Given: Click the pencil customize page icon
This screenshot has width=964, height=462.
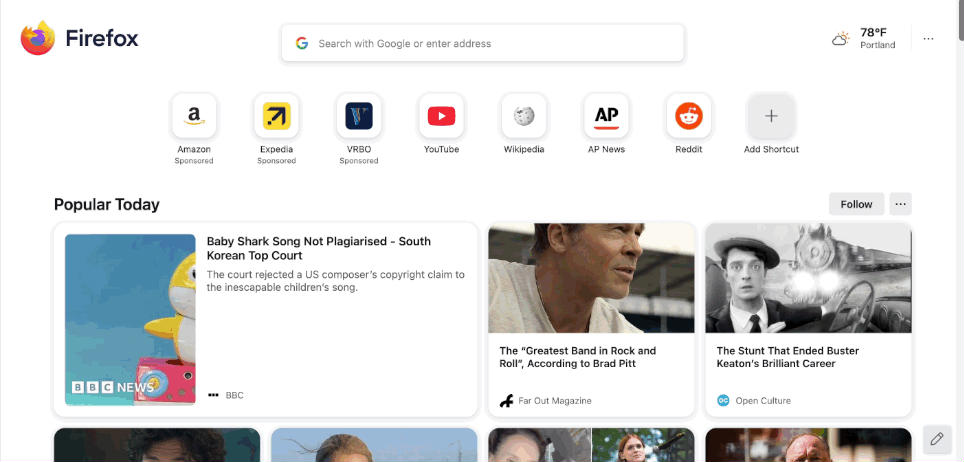Looking at the screenshot, I should pos(937,439).
